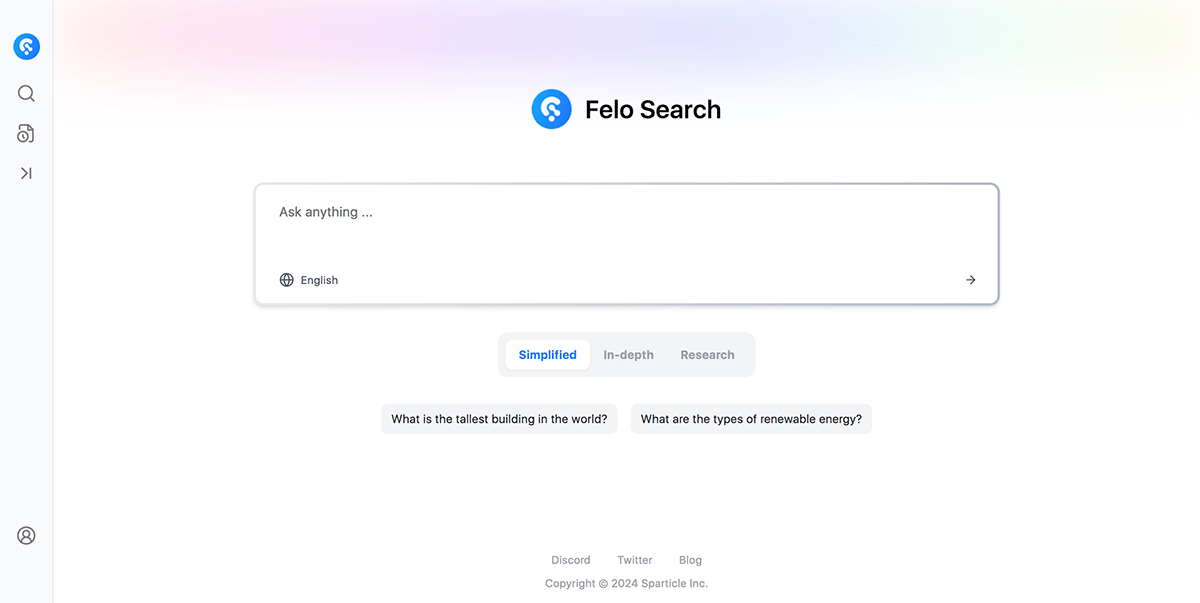Open the Twitter link
The image size is (1200, 603).
coord(634,560)
